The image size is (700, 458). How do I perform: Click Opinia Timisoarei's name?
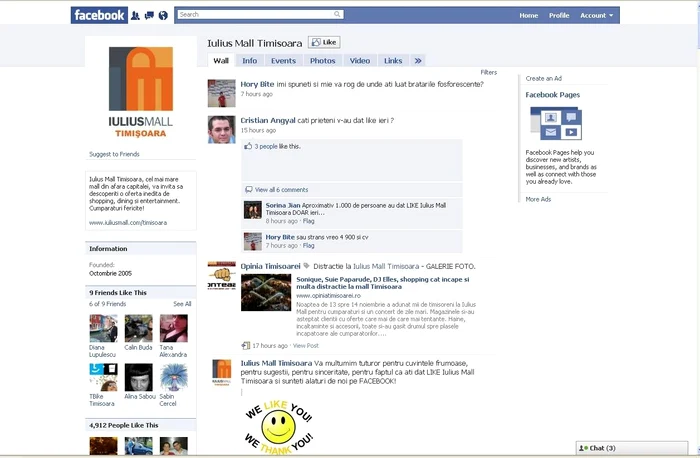(271, 266)
